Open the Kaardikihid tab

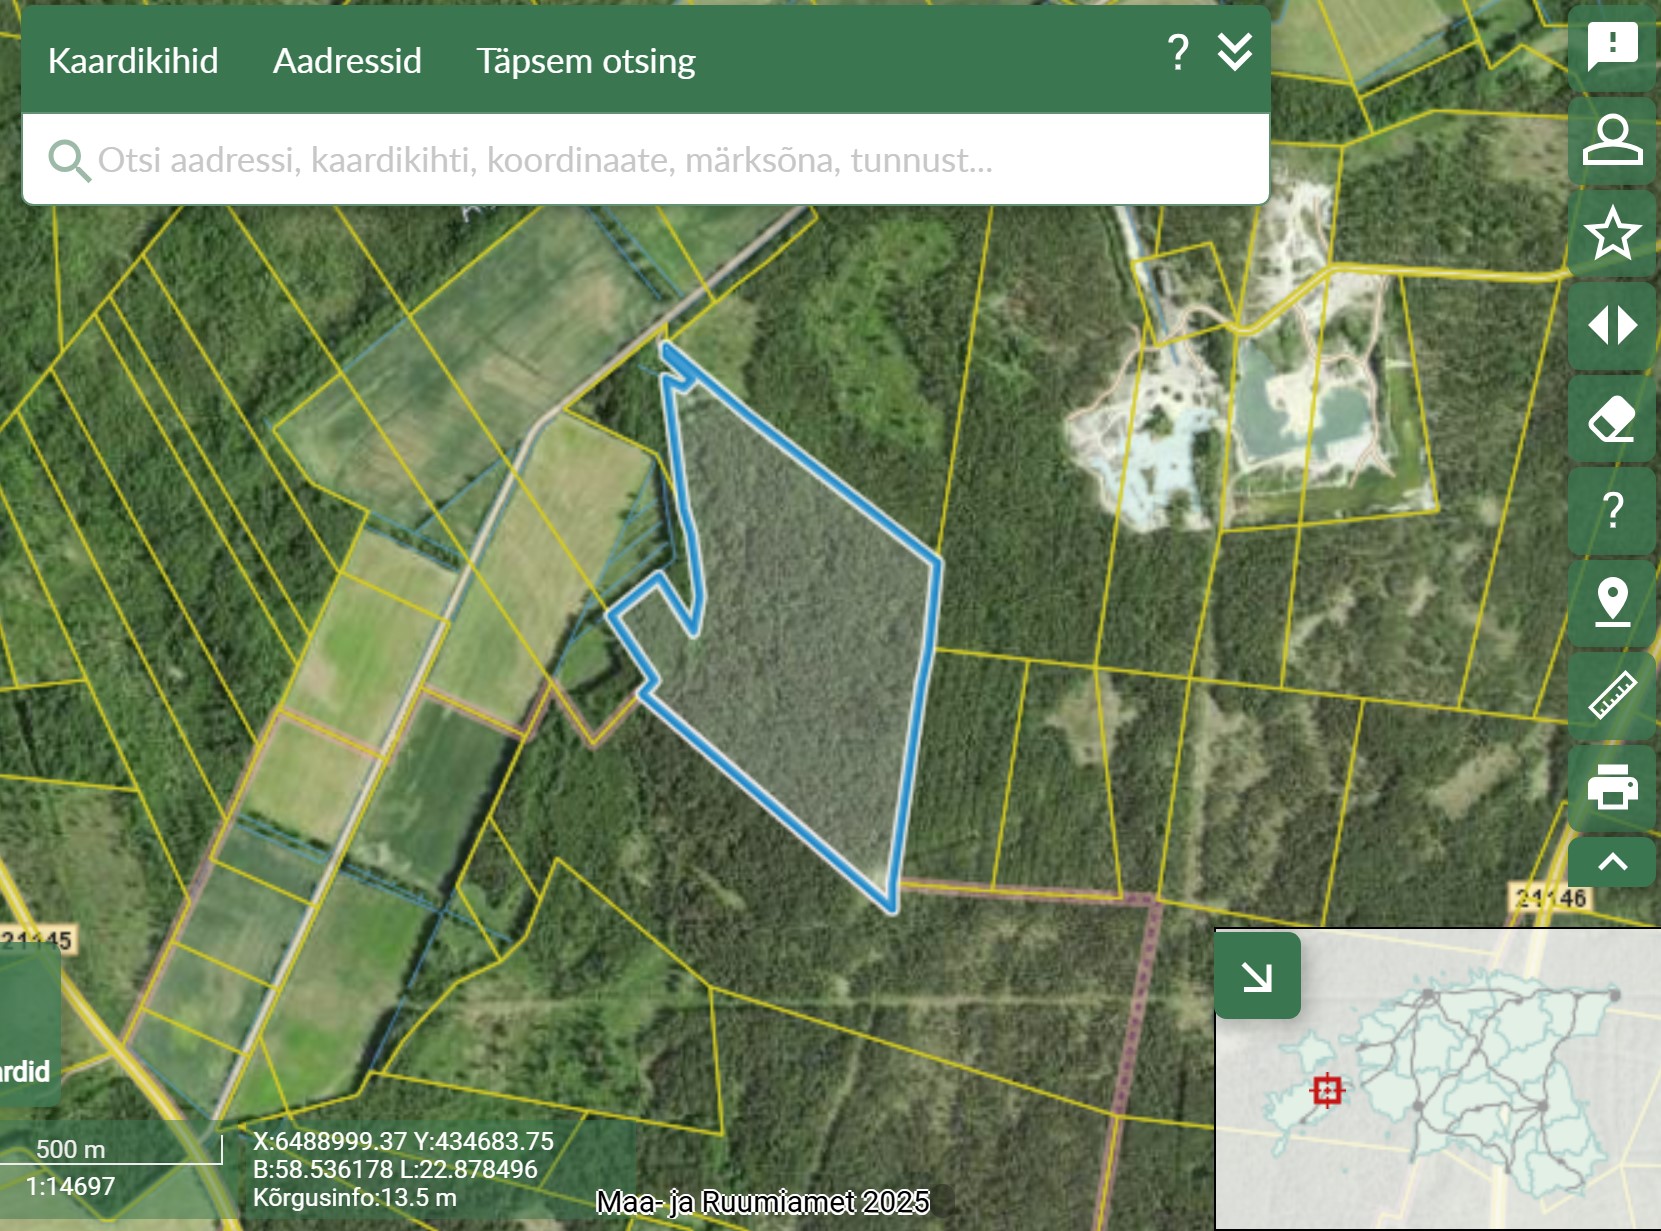[133, 61]
